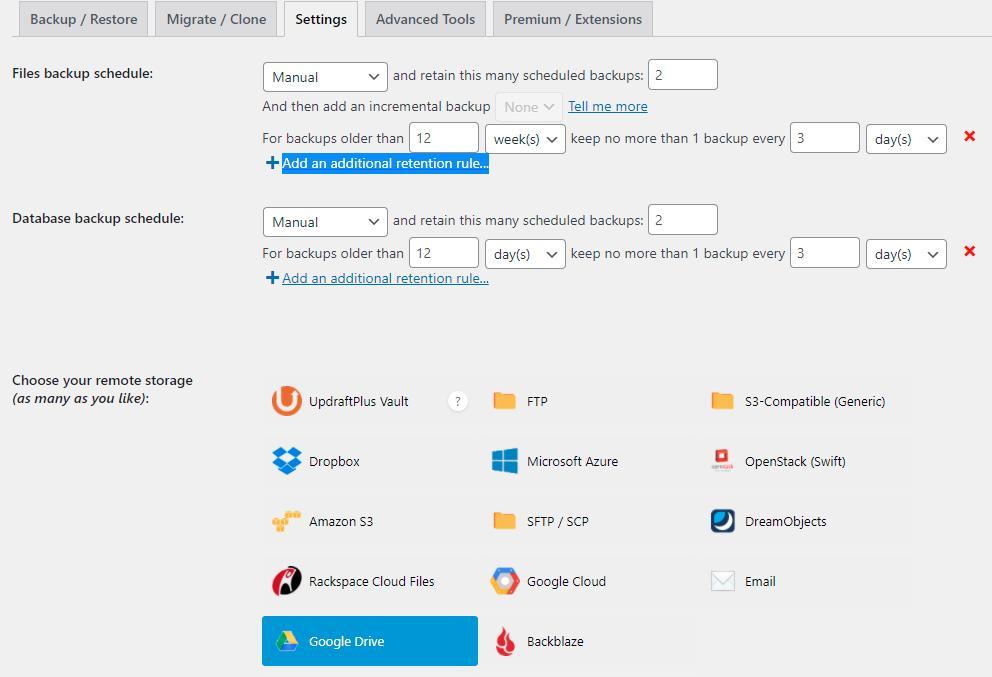Click the Google Drive triangle icon
The height and width of the screenshot is (677, 992).
[x=287, y=641]
